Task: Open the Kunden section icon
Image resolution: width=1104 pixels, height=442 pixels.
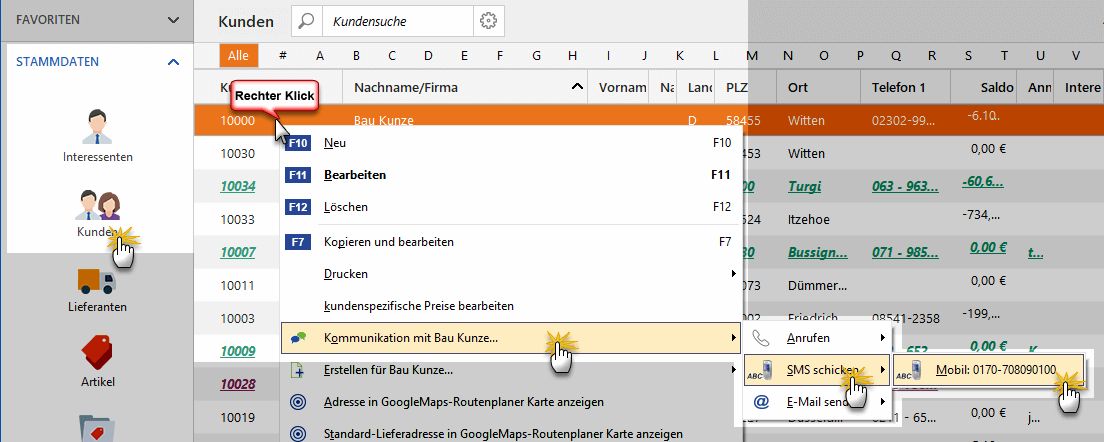Action: (97, 206)
